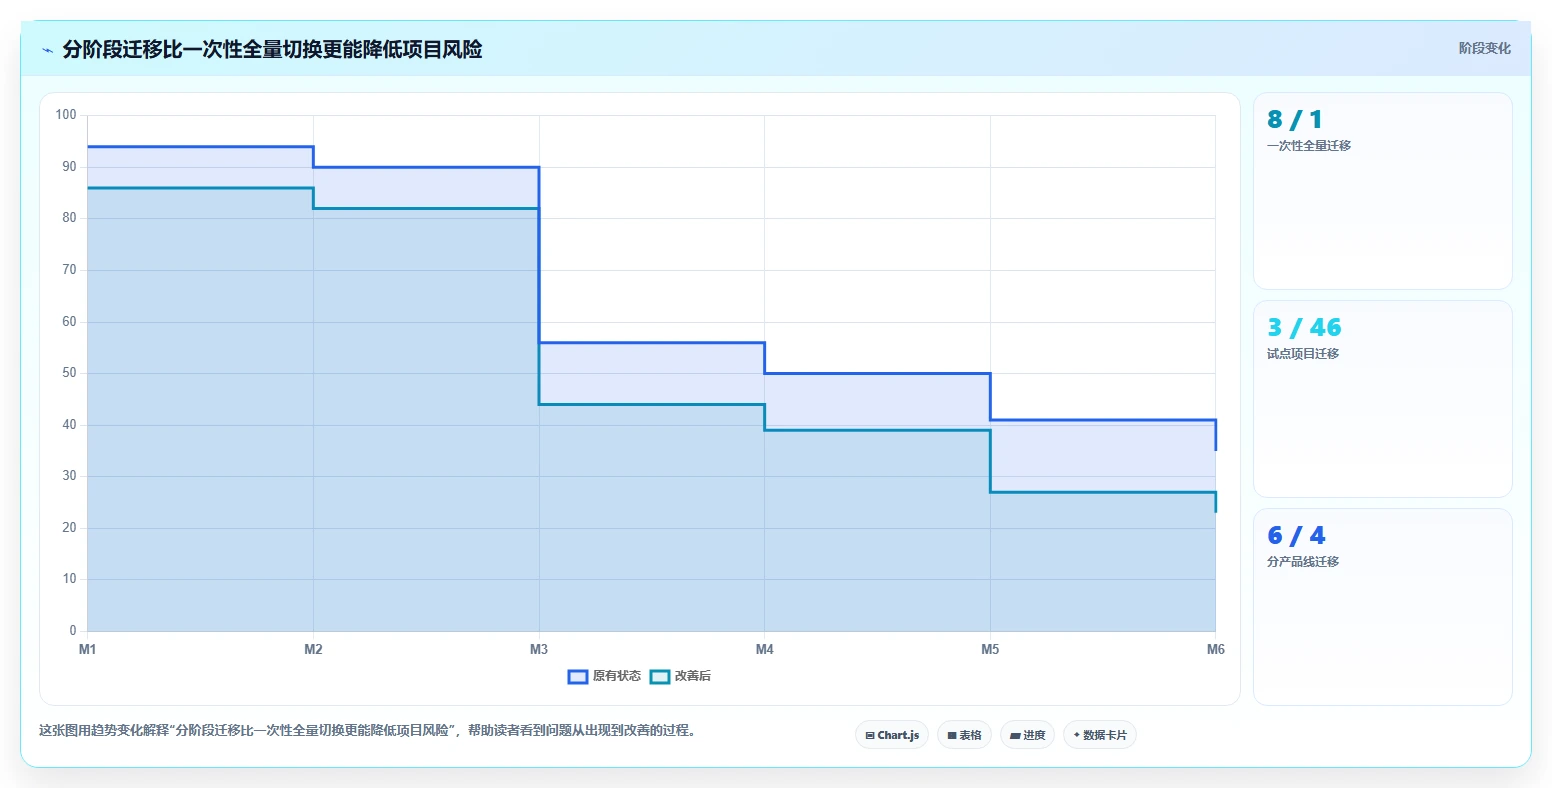This screenshot has width=1552, height=788.
Task: Click the 8 / 1 value
Action: click(x=1295, y=120)
